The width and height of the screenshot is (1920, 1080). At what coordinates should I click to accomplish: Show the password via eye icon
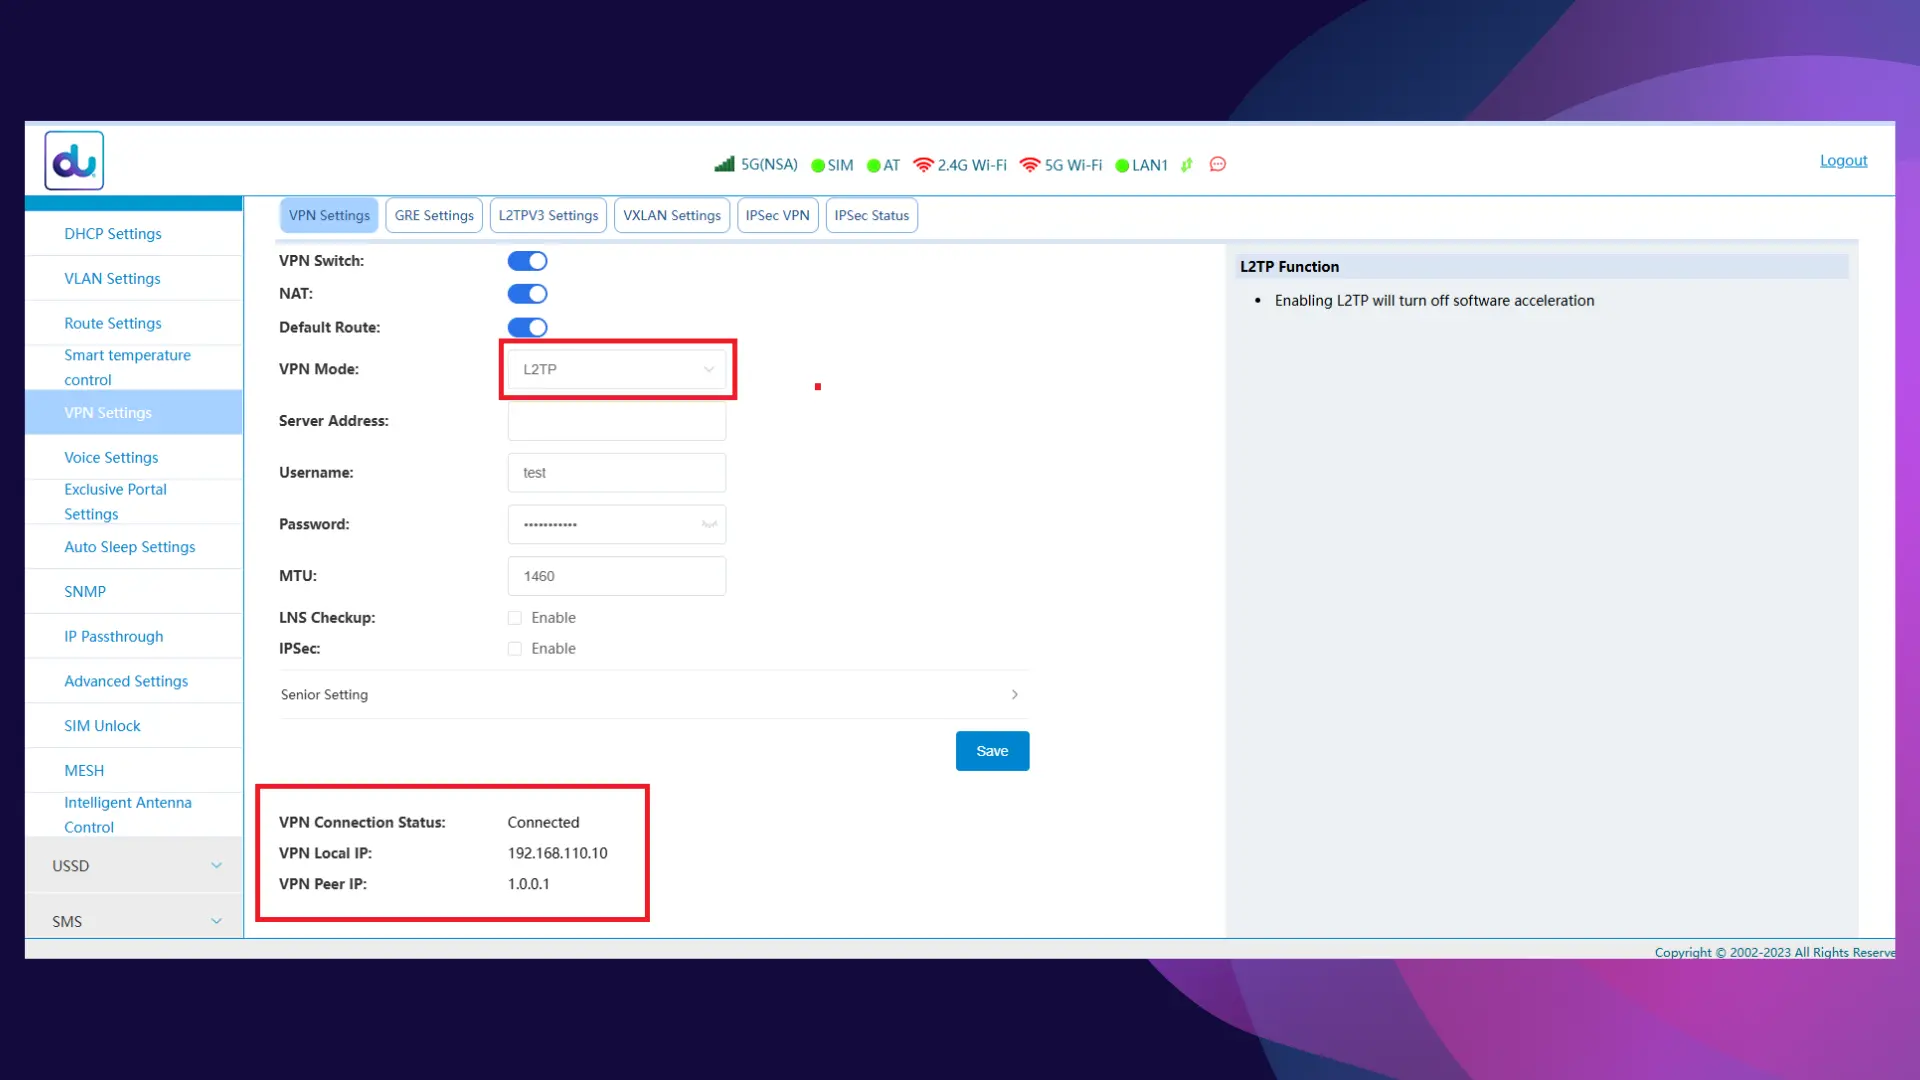tap(709, 524)
